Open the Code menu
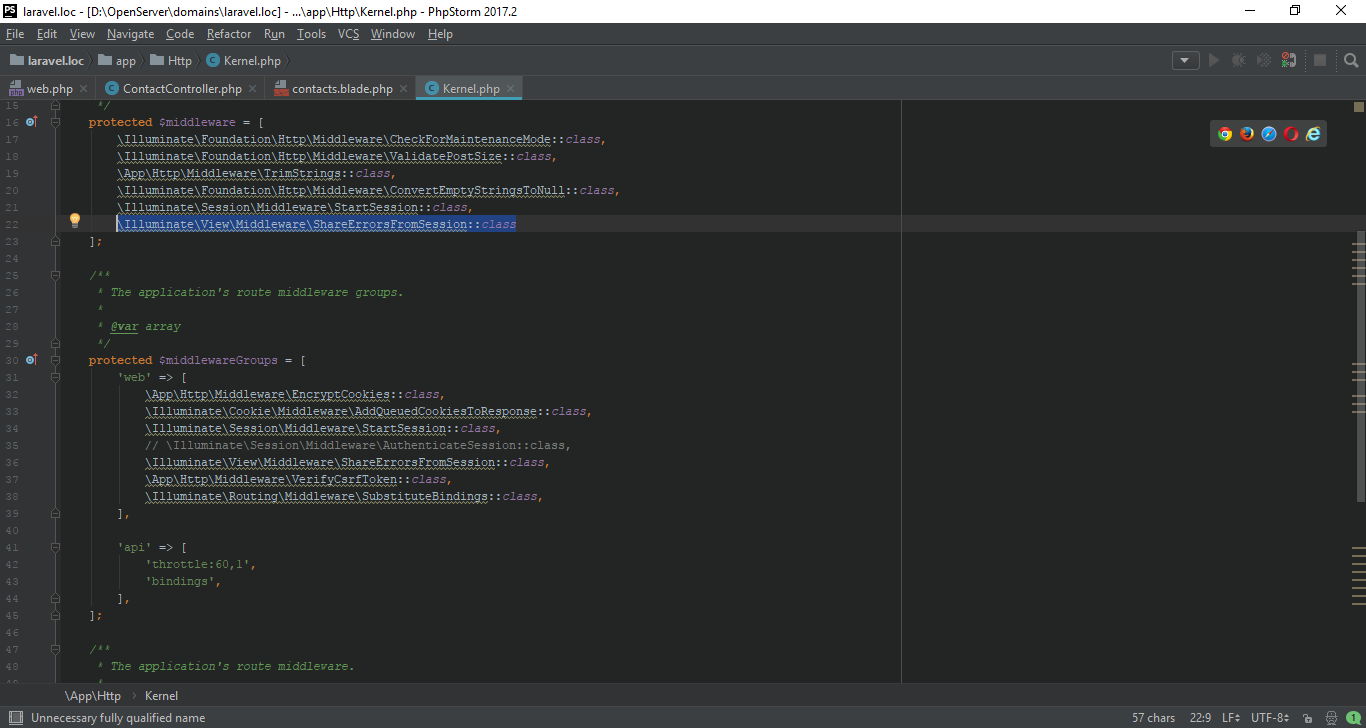 [180, 34]
